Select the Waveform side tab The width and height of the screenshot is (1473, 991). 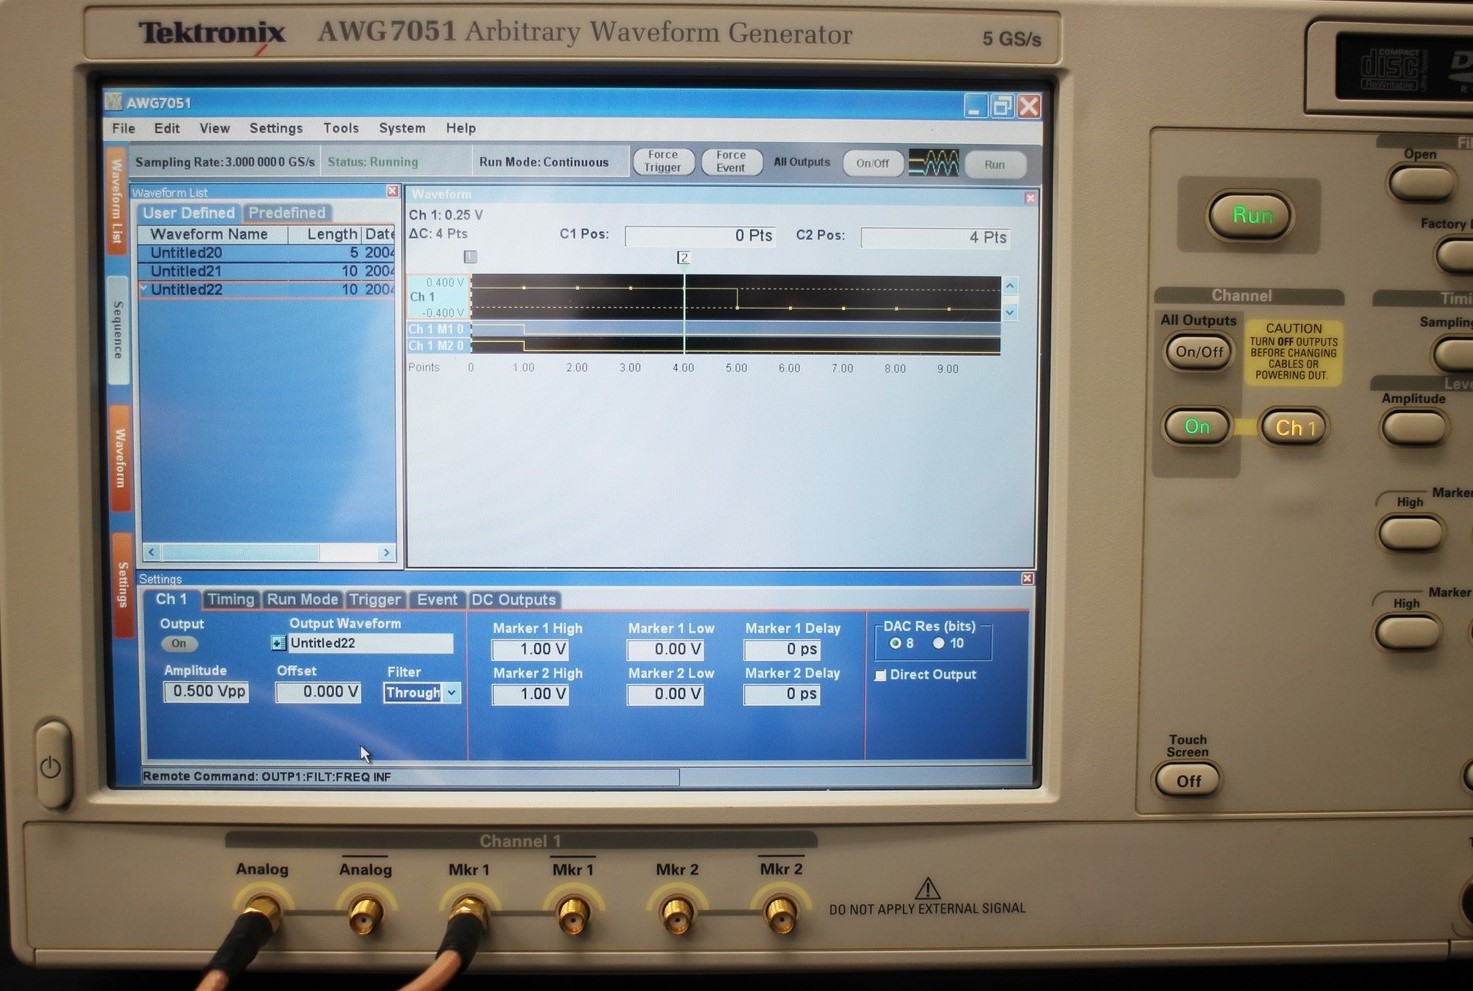(120, 458)
